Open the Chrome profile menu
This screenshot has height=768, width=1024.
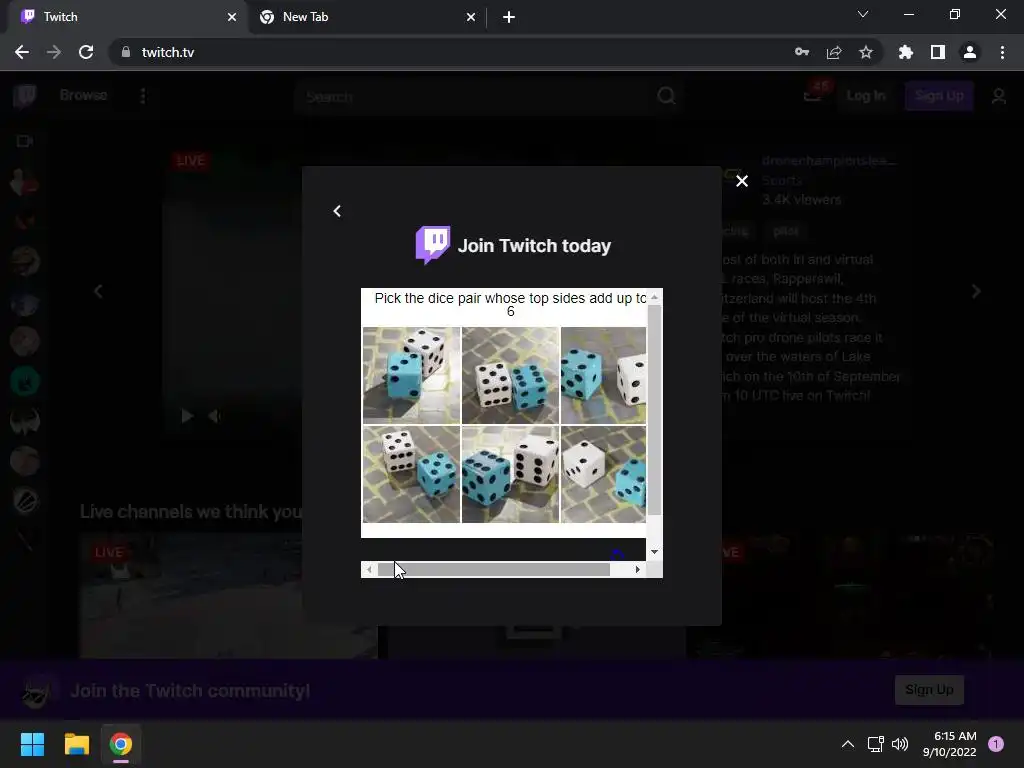[x=970, y=52]
